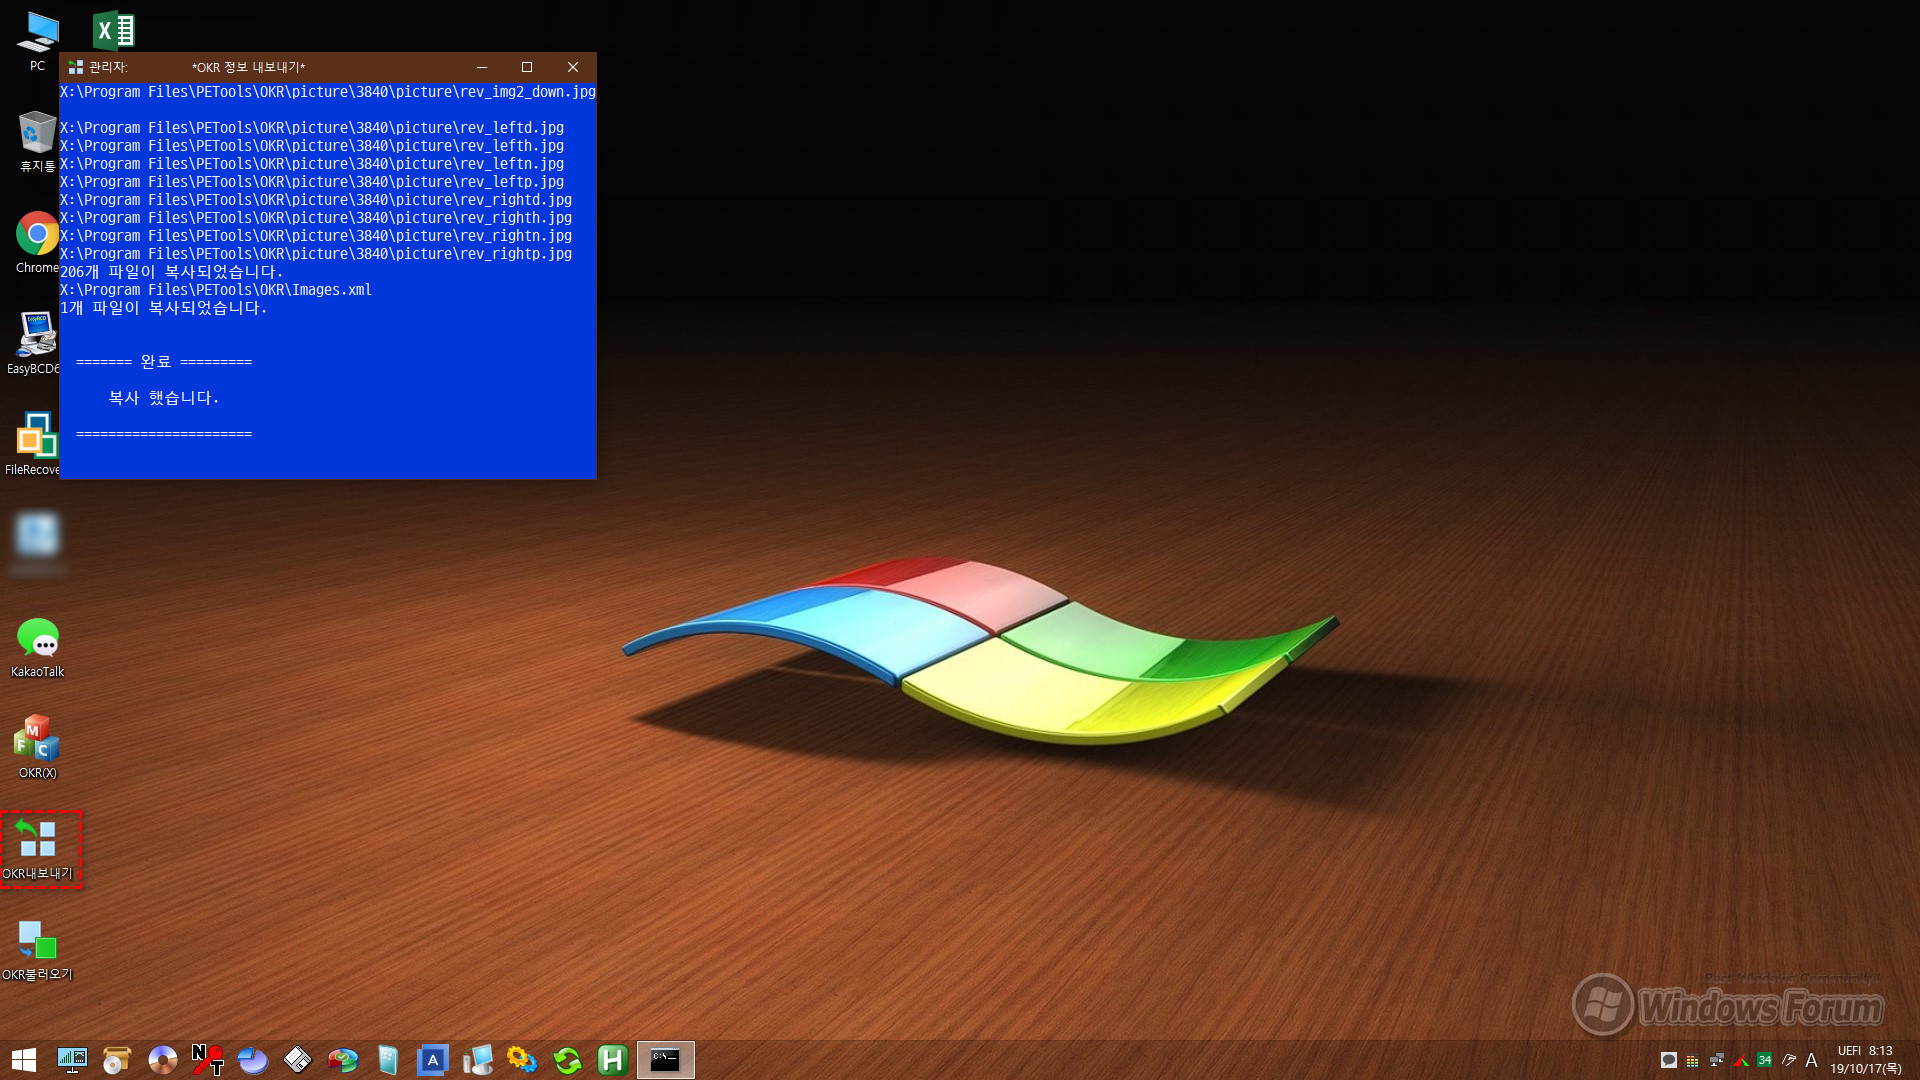The width and height of the screenshot is (1920, 1080).
Task: Minimize the OKR 정보 내보내기 console window
Action: [482, 67]
